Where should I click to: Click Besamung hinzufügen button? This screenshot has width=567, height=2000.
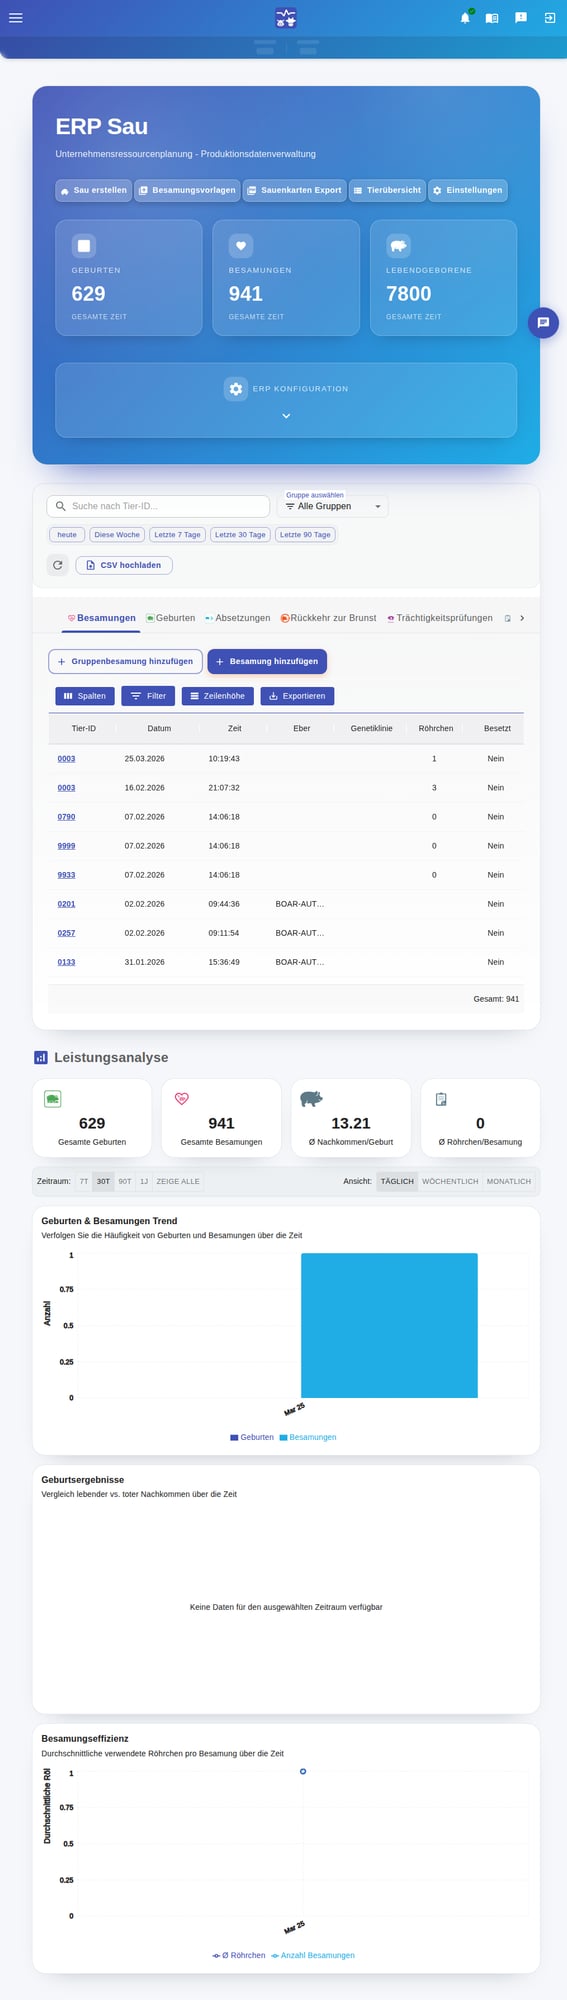pyautogui.click(x=267, y=662)
